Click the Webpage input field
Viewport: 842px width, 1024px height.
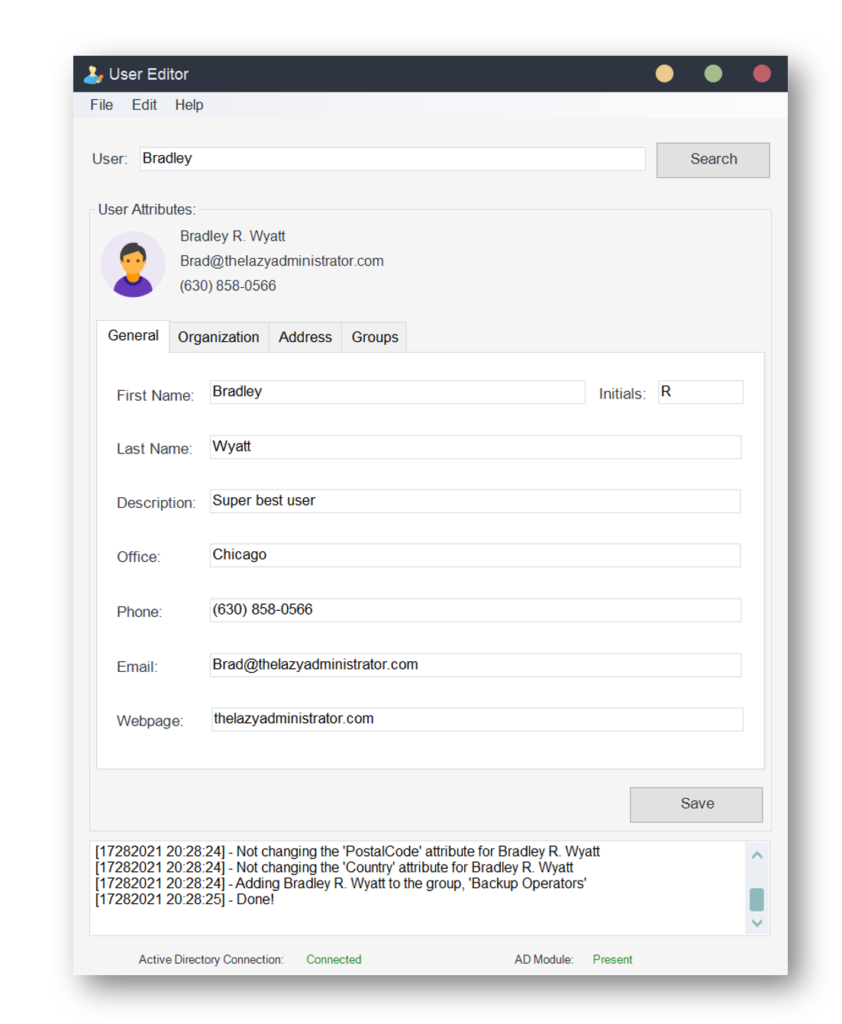[x=477, y=719]
